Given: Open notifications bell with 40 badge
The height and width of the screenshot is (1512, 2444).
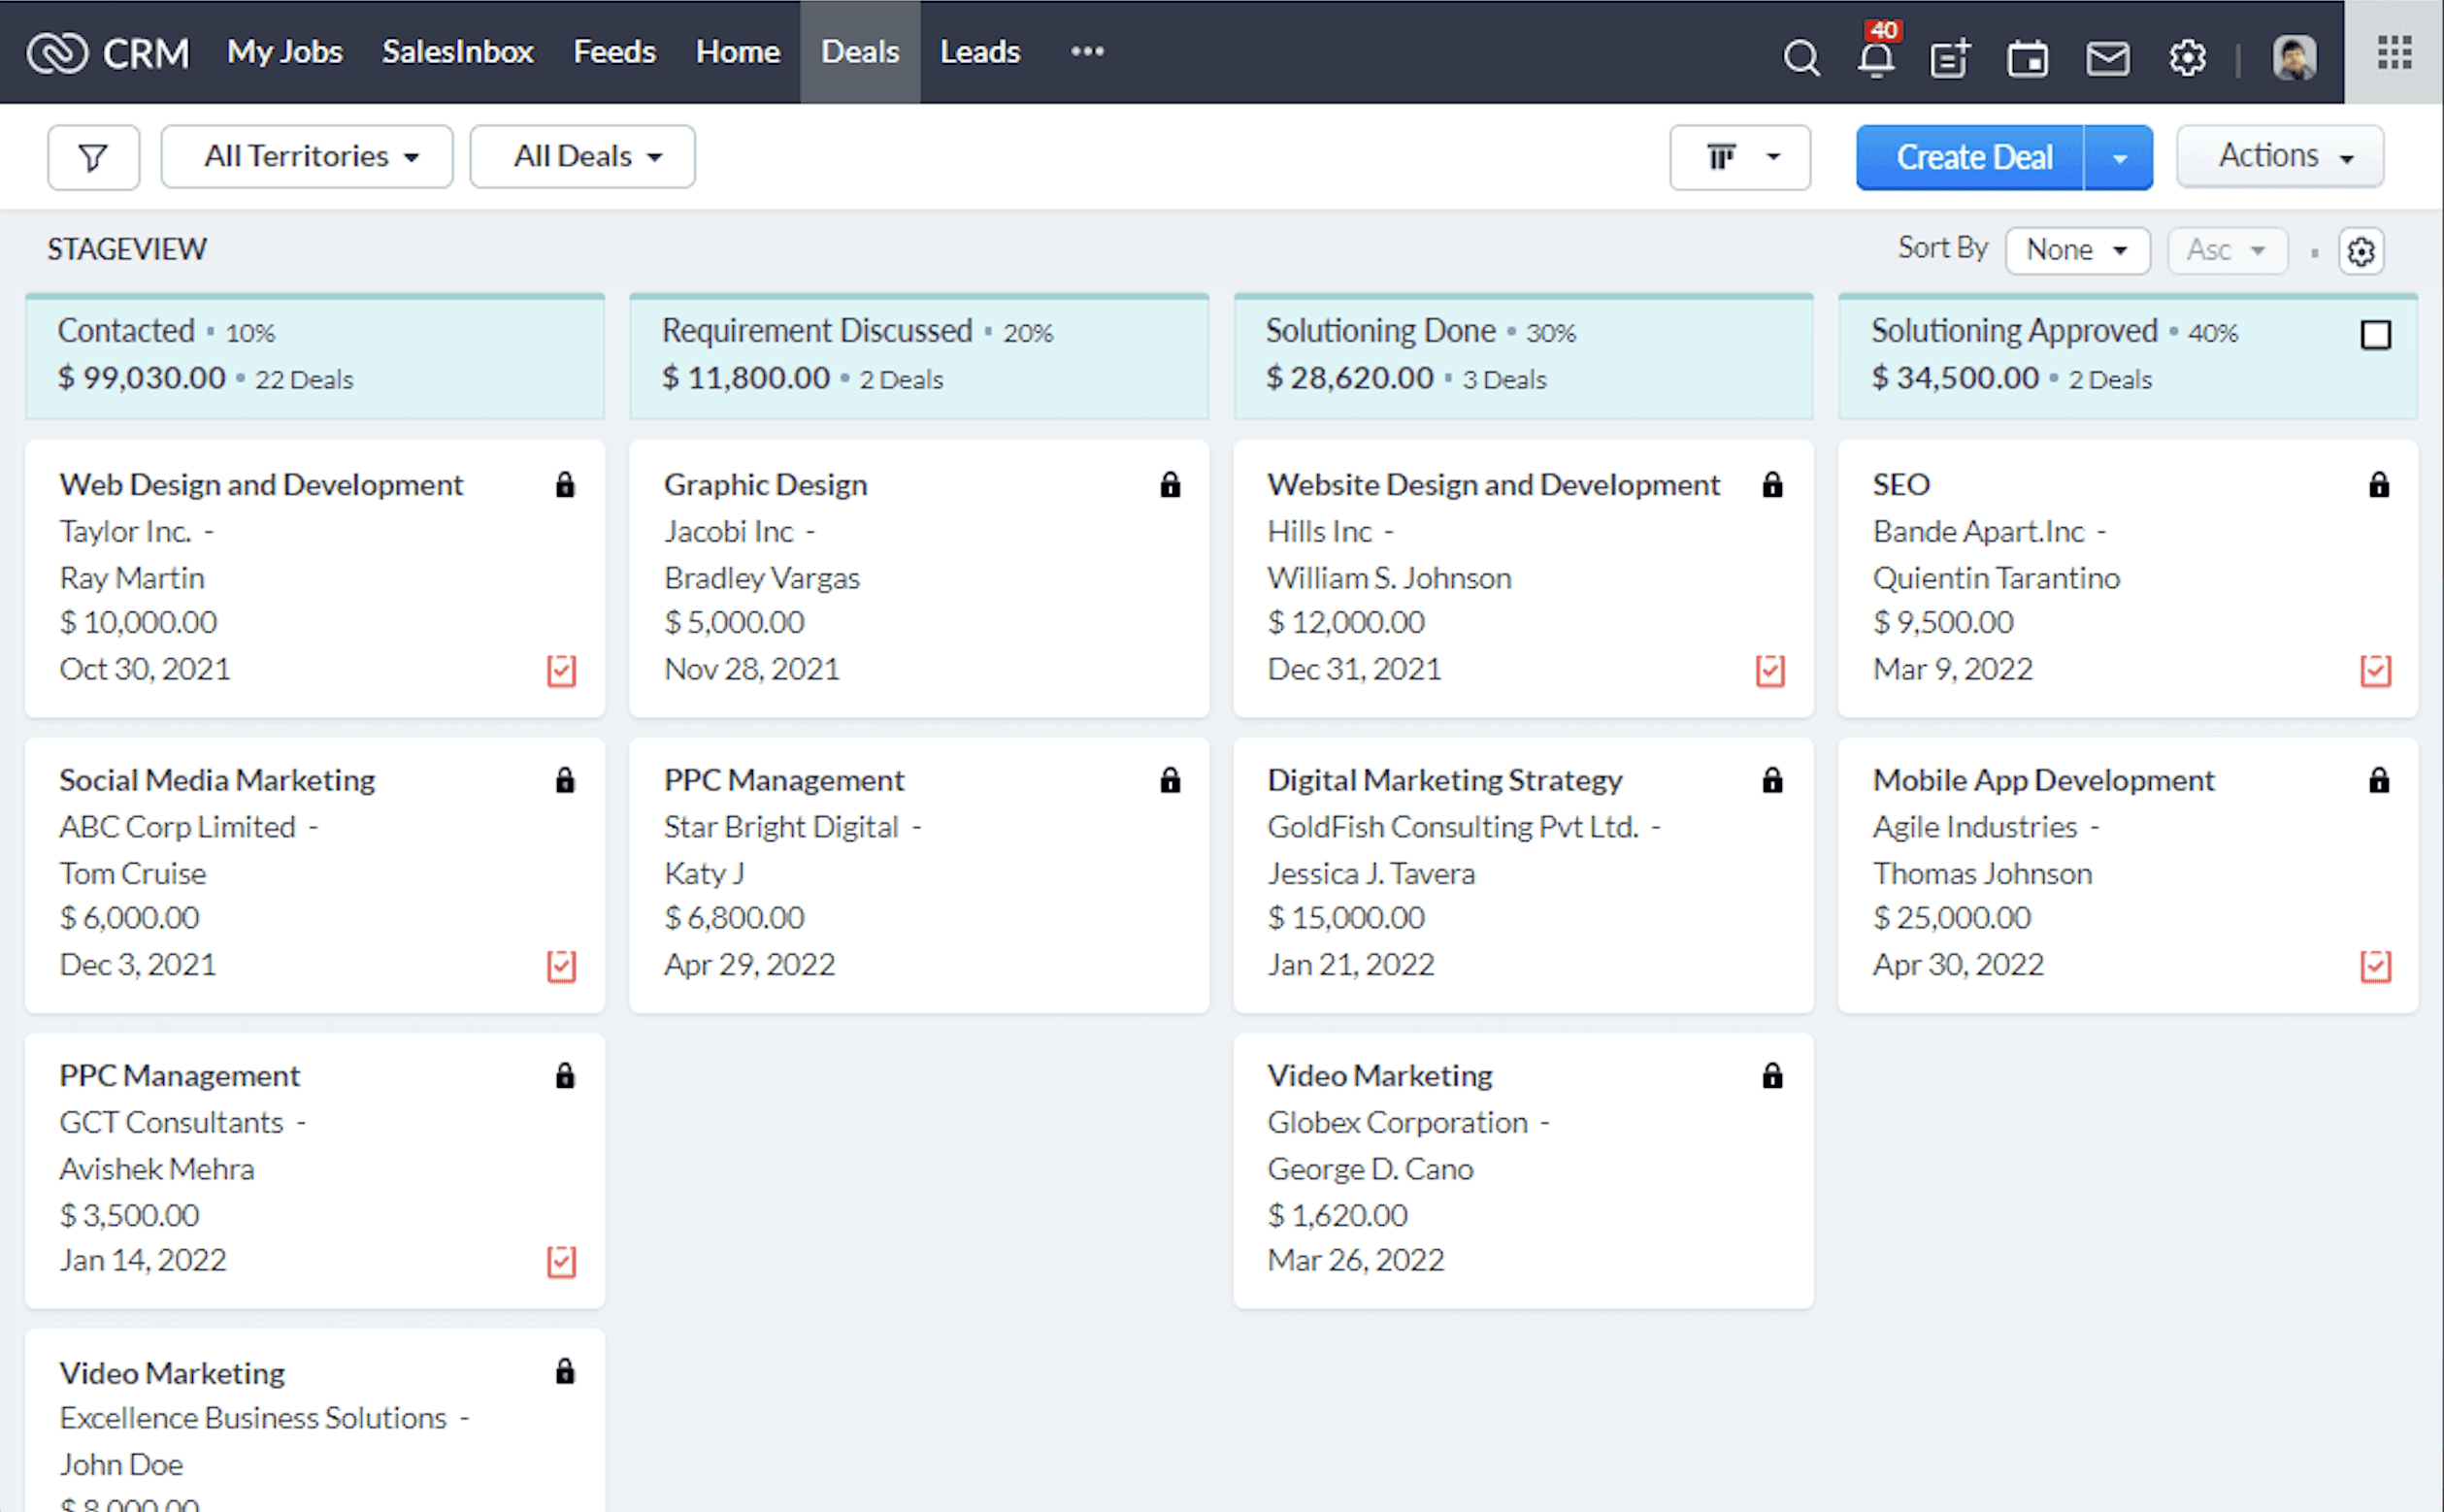Looking at the screenshot, I should pyautogui.click(x=1876, y=57).
